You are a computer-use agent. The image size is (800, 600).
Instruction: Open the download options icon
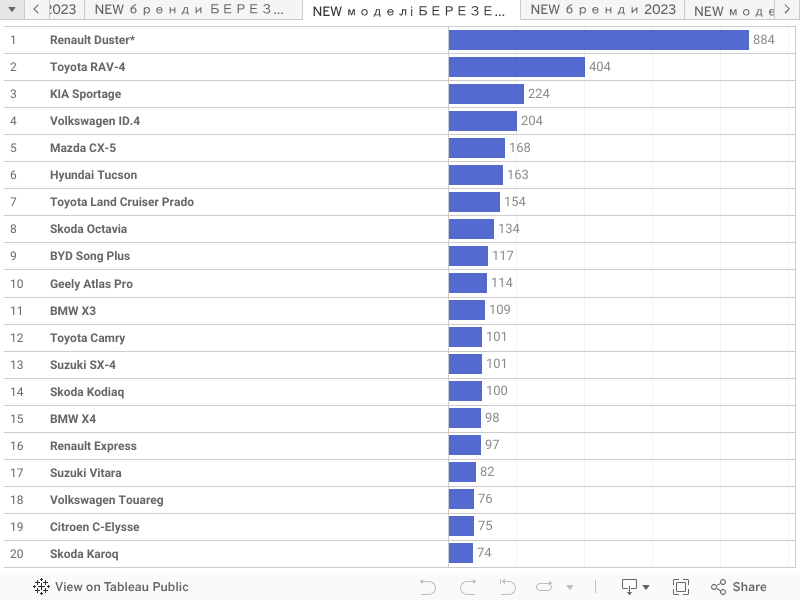coord(635,587)
